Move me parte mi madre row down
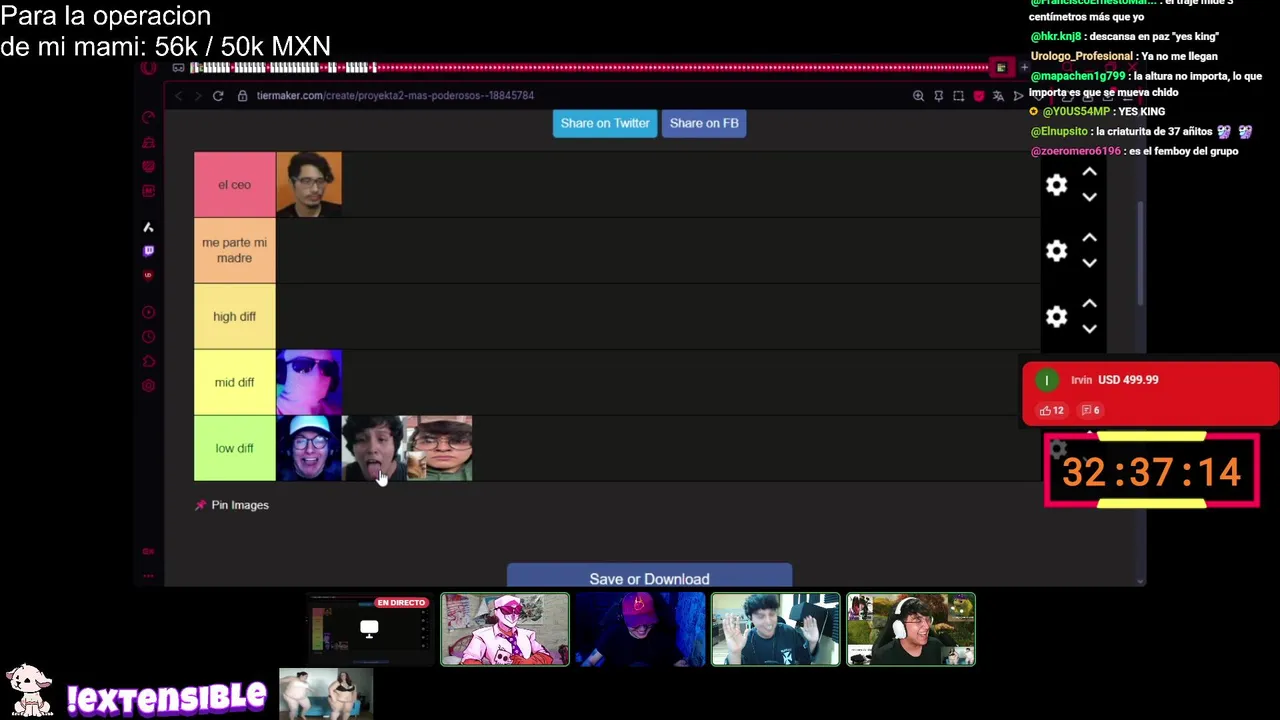This screenshot has height=720, width=1280. (1089, 263)
